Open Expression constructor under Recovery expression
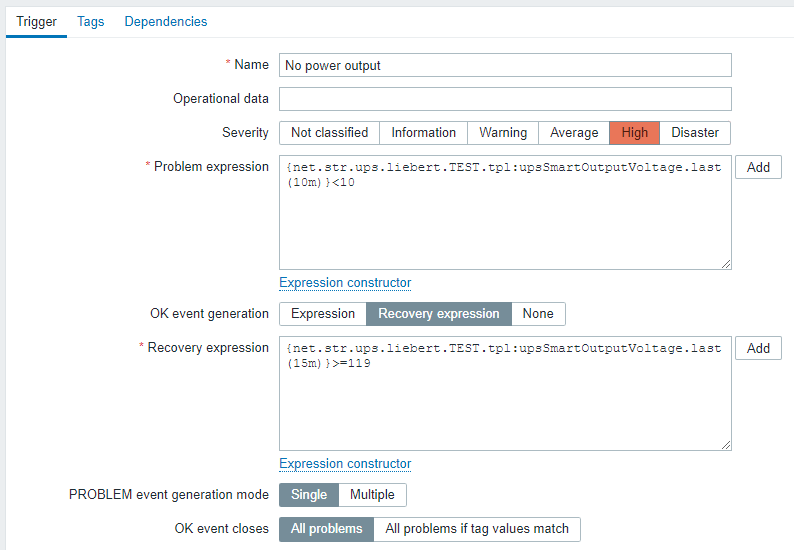Screen dimensions: 794x550 coord(345,464)
